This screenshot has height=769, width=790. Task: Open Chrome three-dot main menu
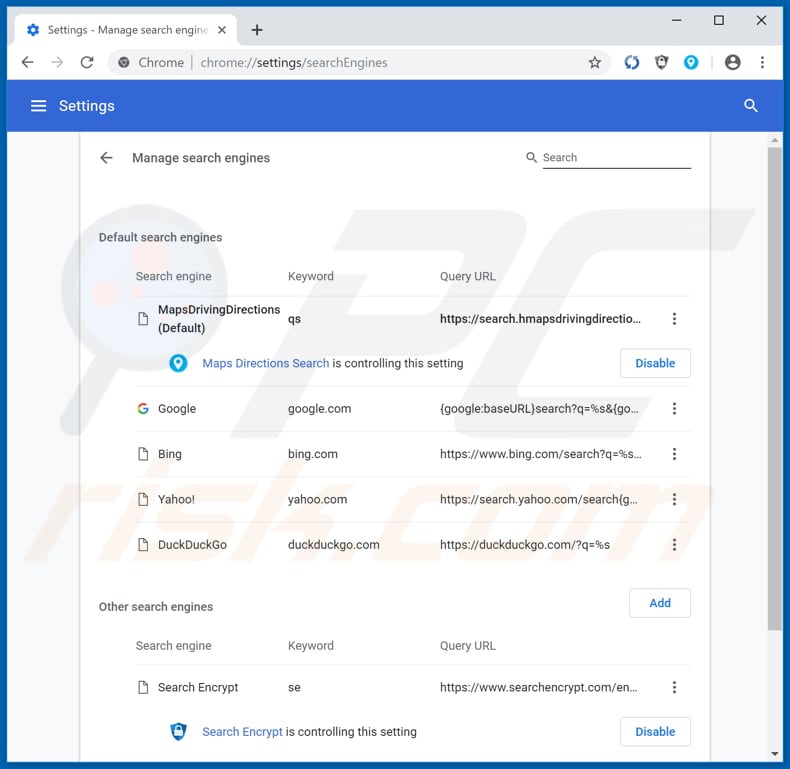coord(762,62)
